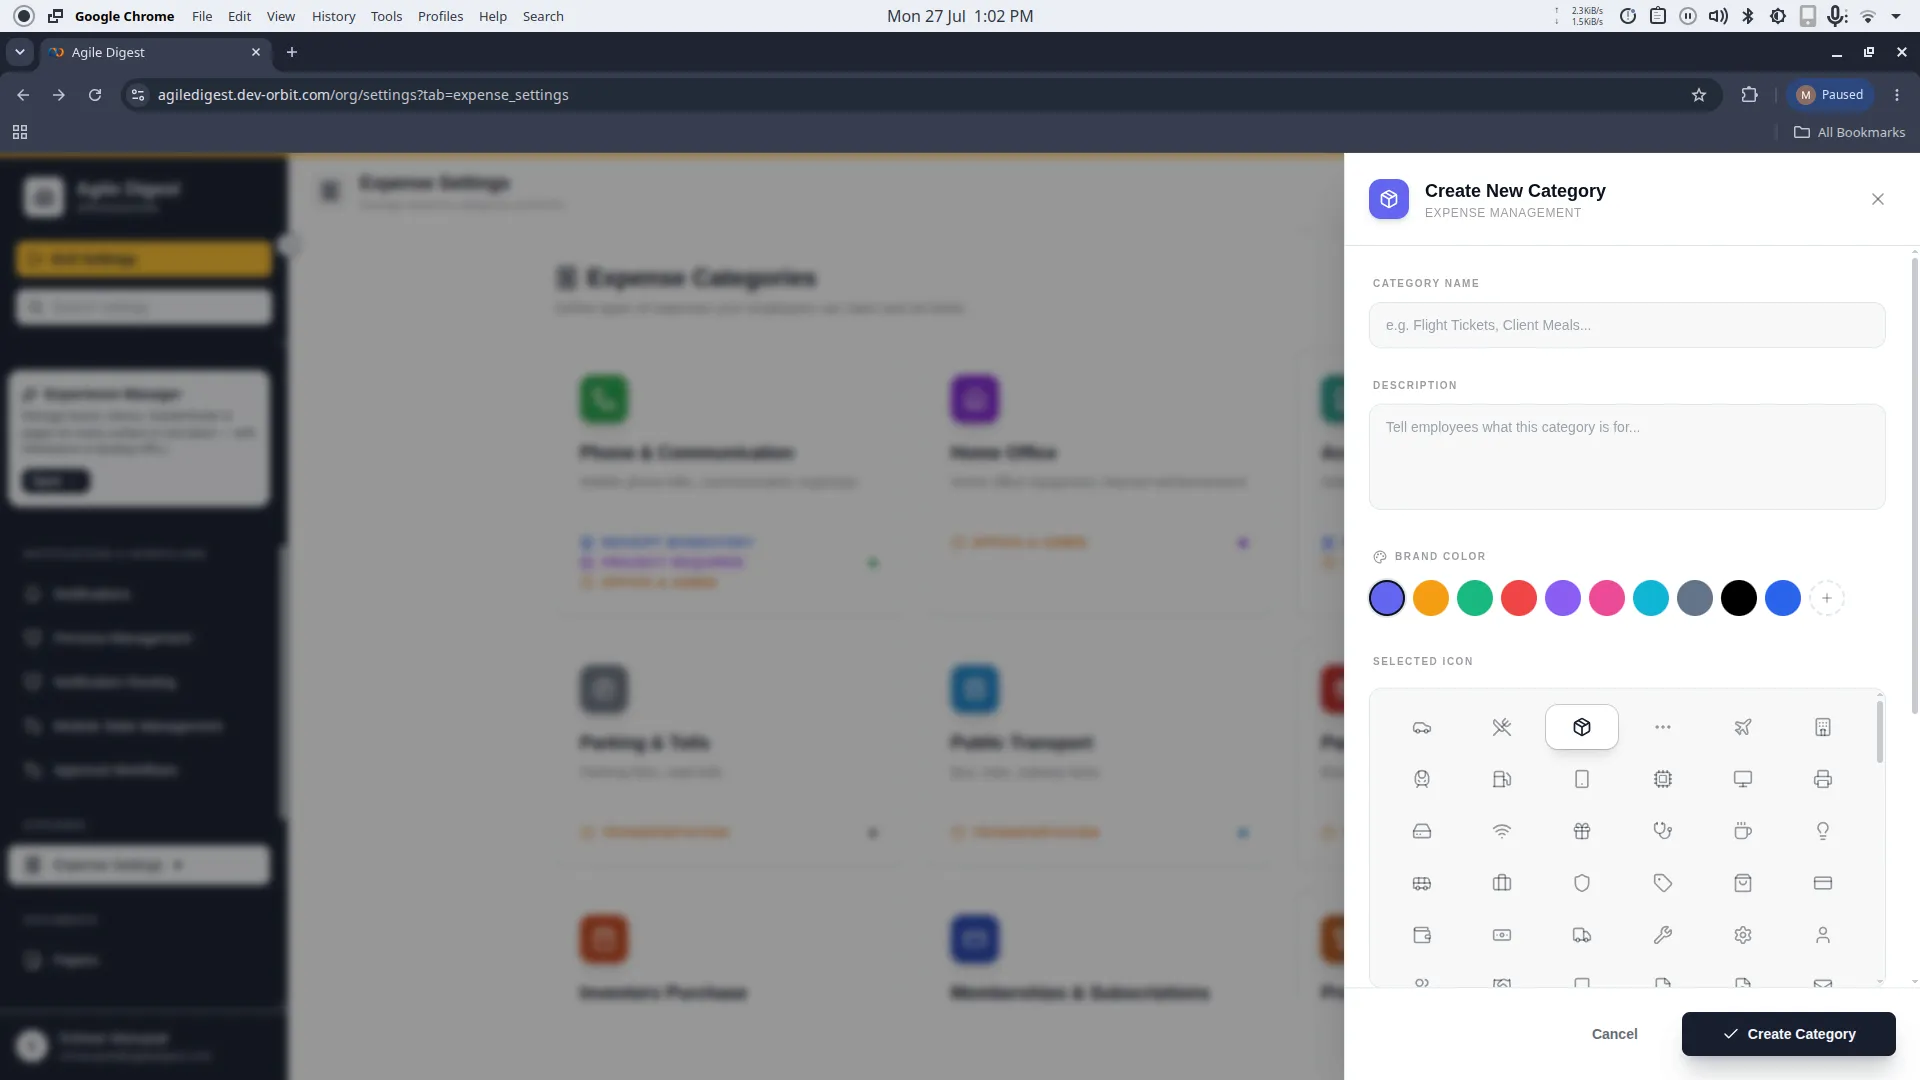This screenshot has width=1920, height=1080.
Task: Pick the shopping bag icon
Action: pyautogui.click(x=1742, y=883)
